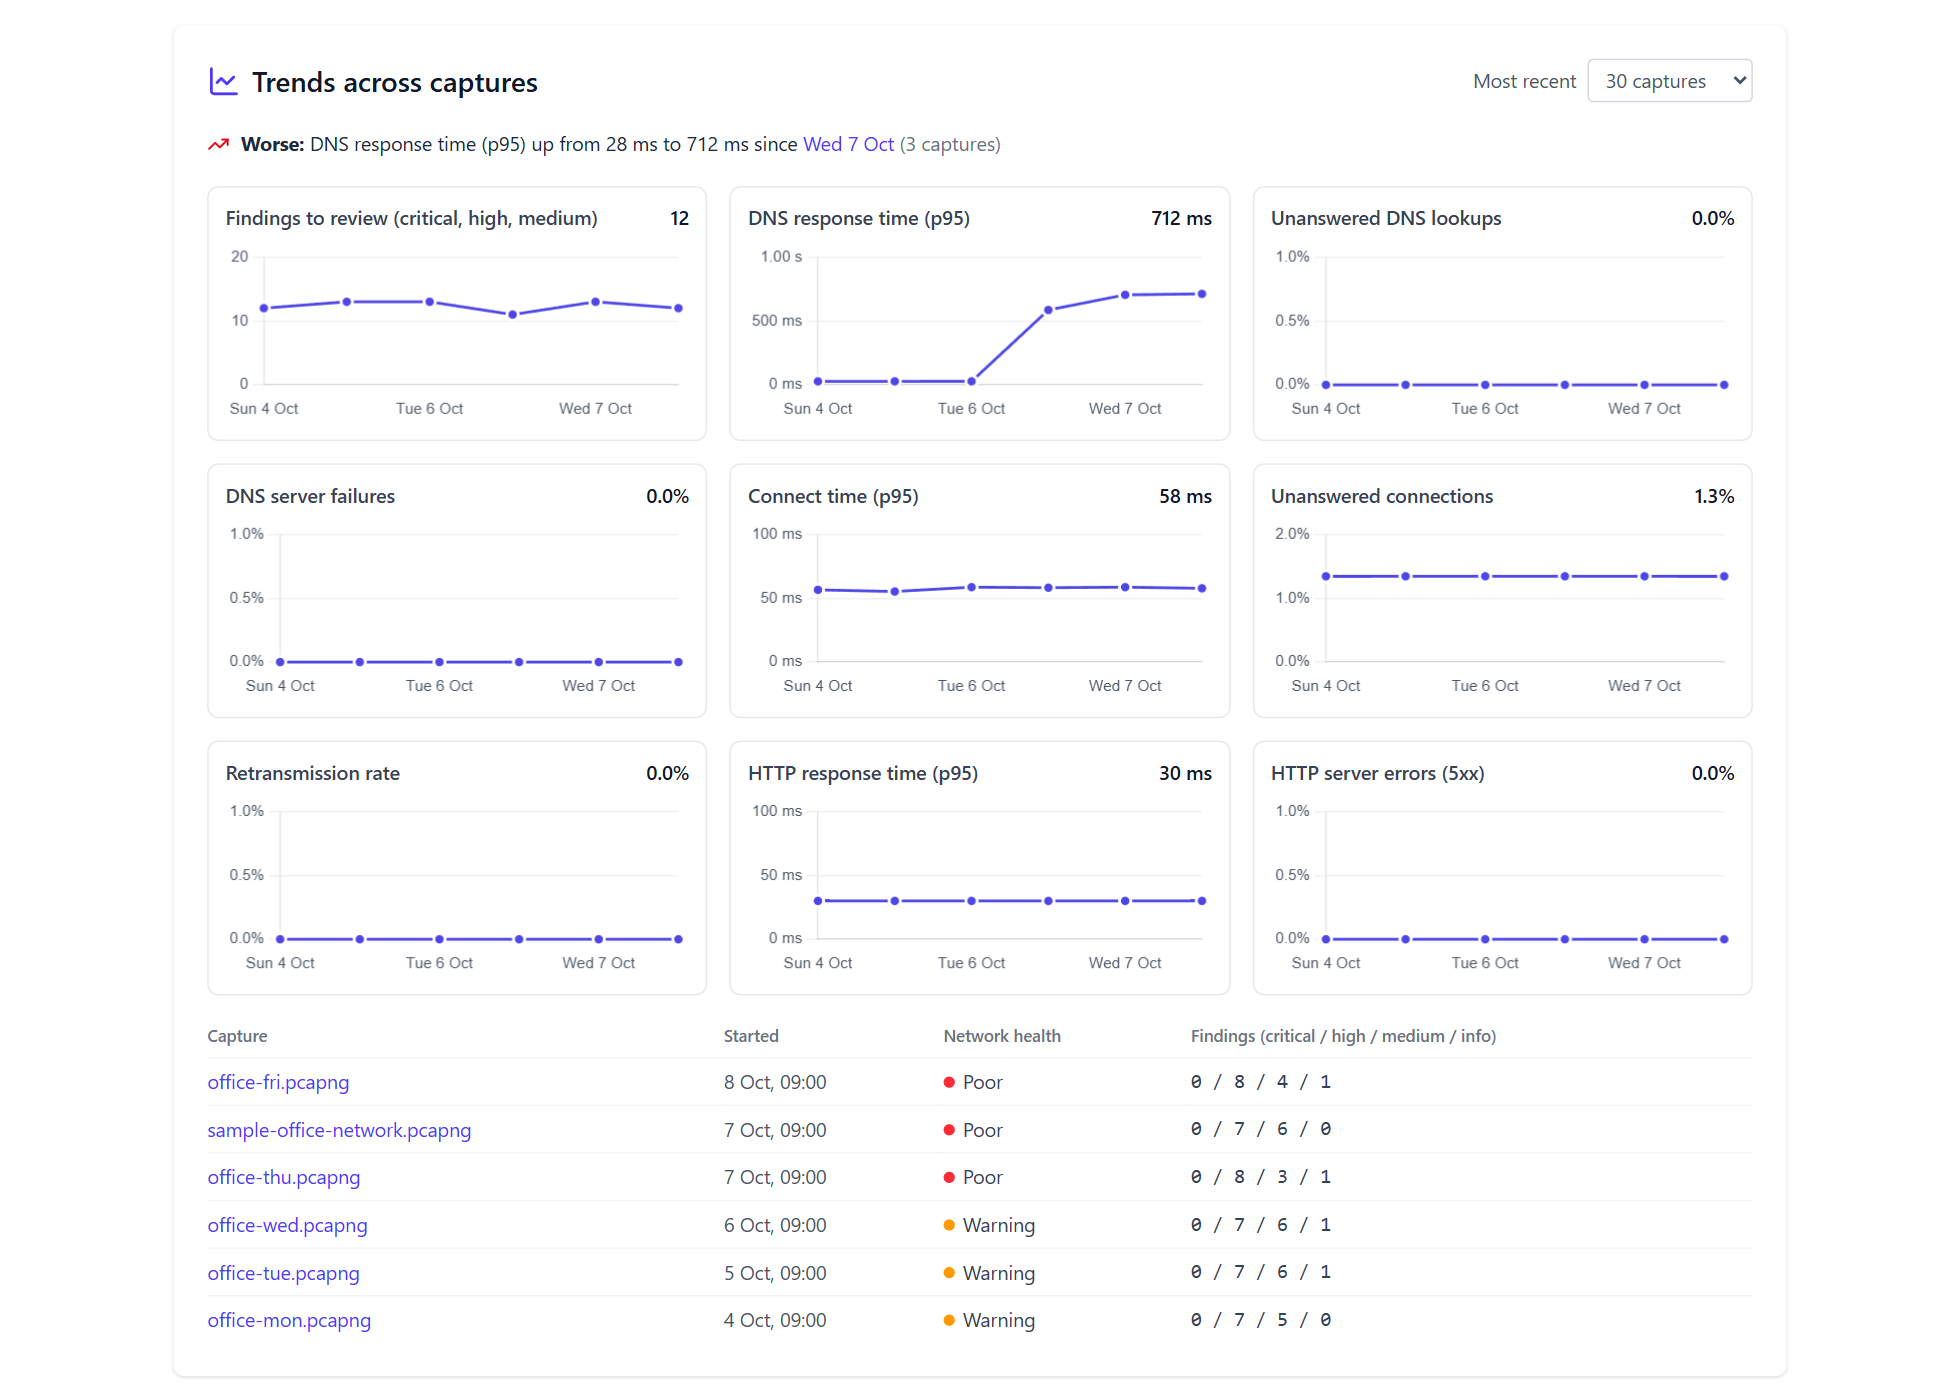Click the trends chart icon beside the heading
The width and height of the screenshot is (1960, 1400).
click(x=223, y=82)
